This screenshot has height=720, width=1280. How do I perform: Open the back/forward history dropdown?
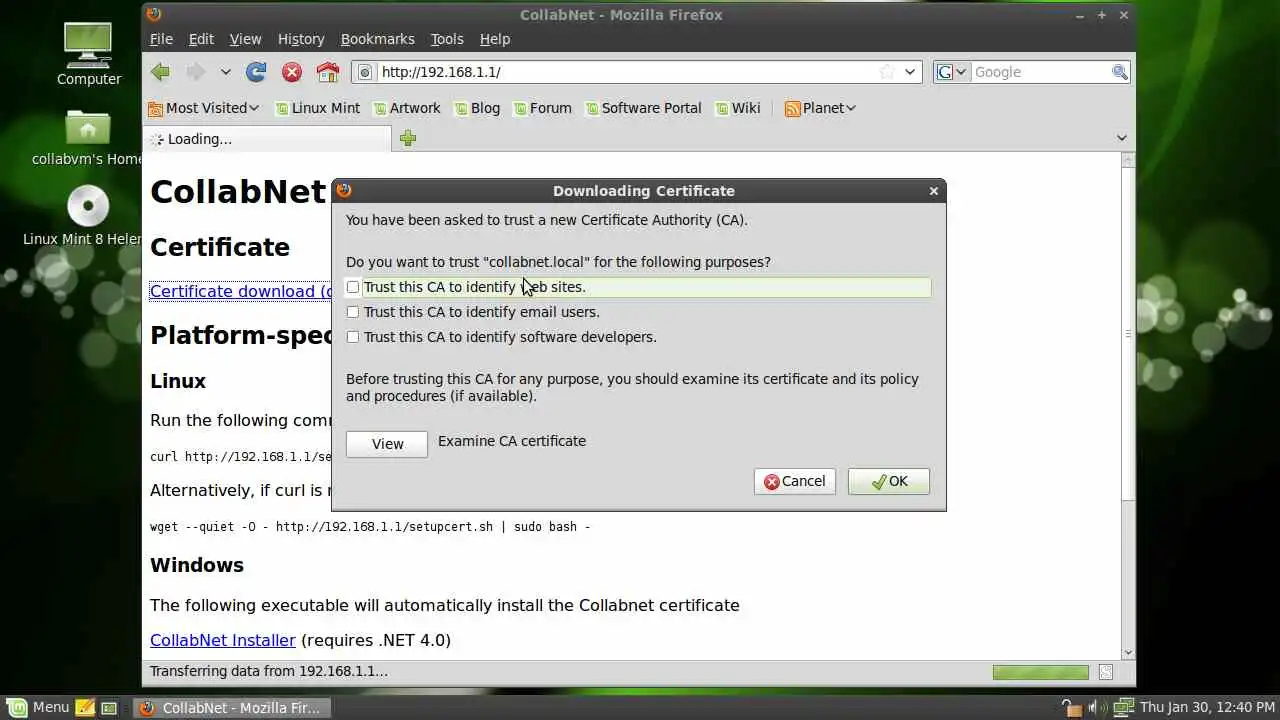click(225, 72)
